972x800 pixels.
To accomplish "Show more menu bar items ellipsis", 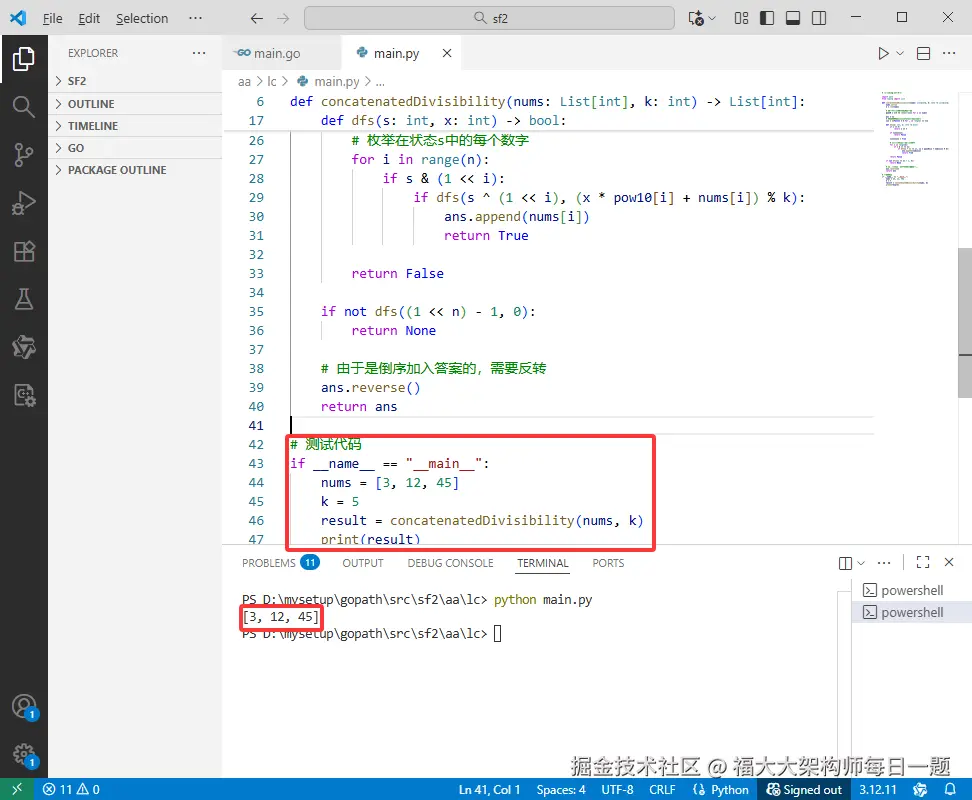I will pyautogui.click(x=195, y=18).
